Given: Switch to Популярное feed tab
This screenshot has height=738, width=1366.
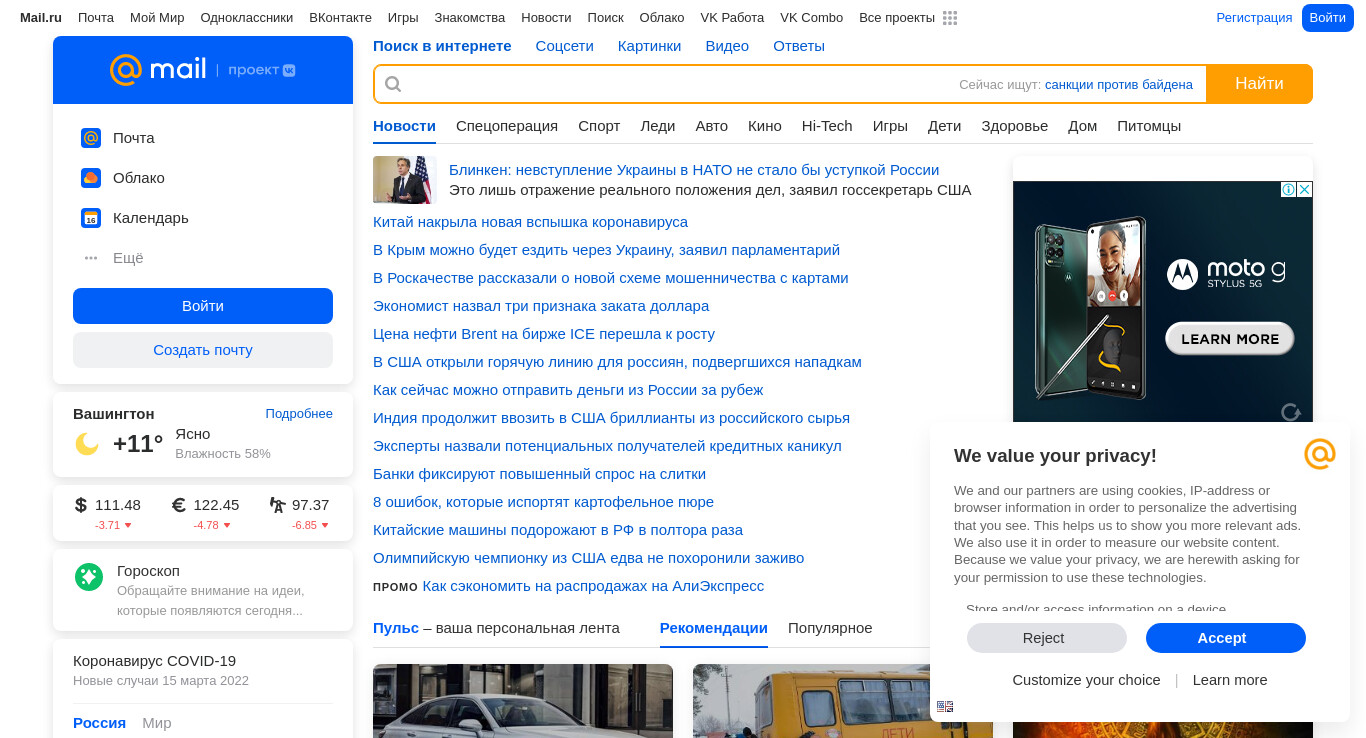Looking at the screenshot, I should 830,628.
